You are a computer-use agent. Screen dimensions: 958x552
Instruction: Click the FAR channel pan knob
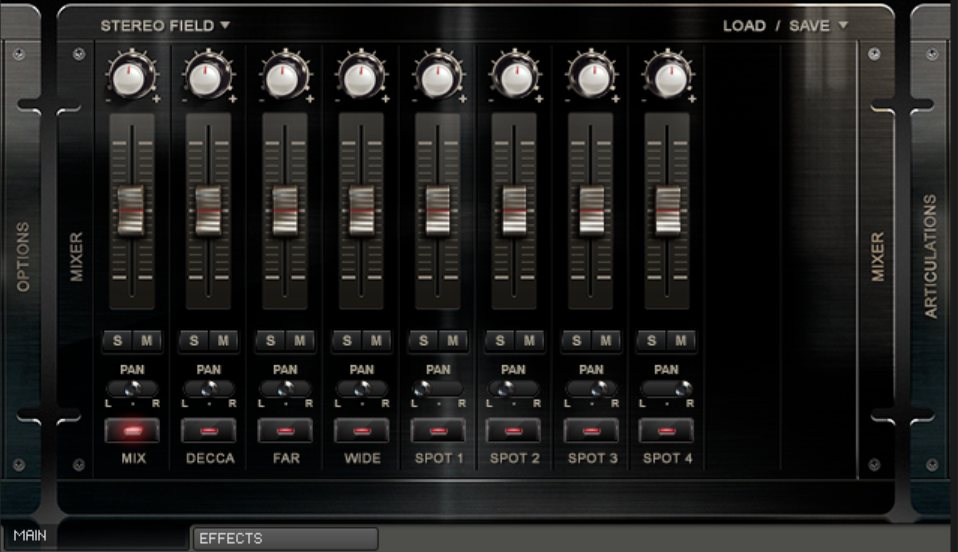(285, 388)
